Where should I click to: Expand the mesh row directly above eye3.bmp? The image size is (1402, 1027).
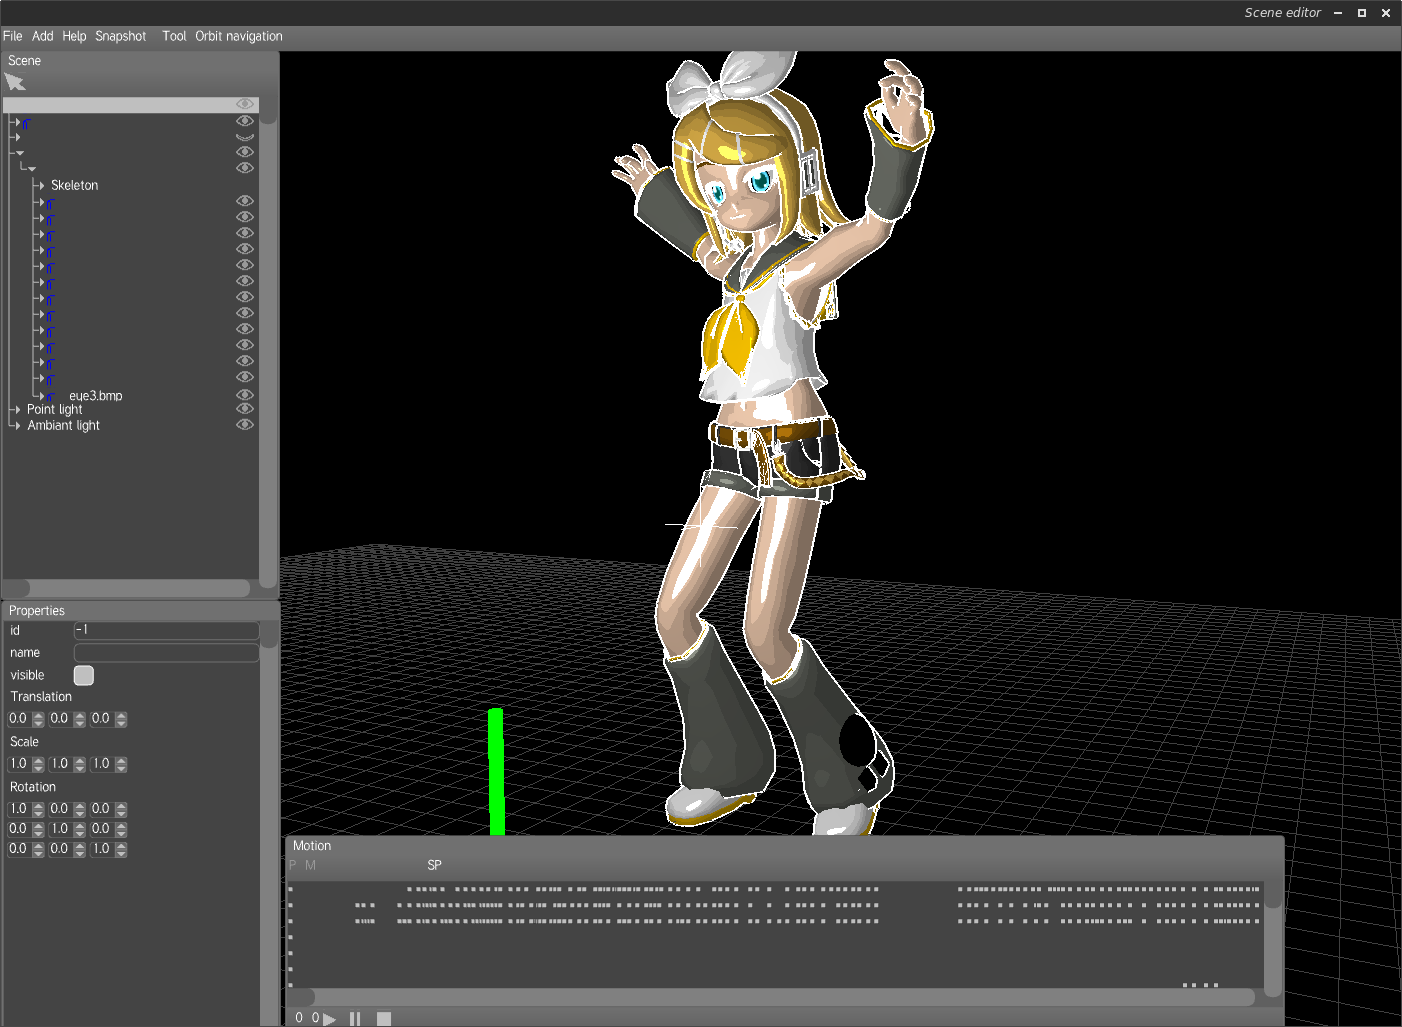coord(41,379)
